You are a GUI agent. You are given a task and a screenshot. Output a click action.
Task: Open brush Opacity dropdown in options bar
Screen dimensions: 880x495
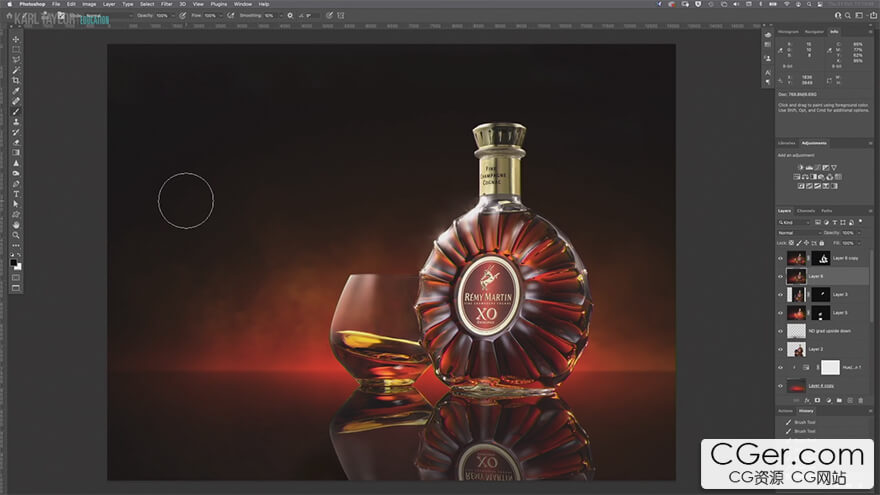click(172, 16)
